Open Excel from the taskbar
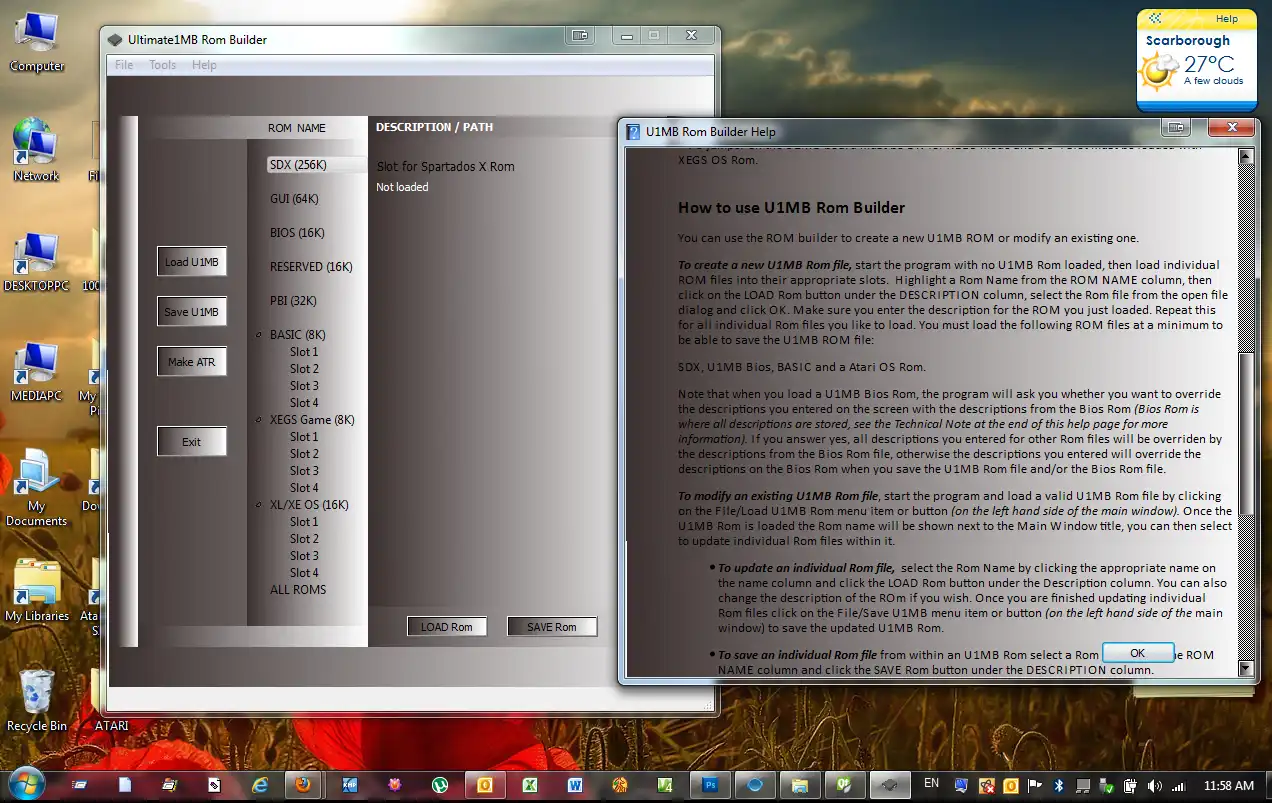The height and width of the screenshot is (803, 1272). coord(531,785)
